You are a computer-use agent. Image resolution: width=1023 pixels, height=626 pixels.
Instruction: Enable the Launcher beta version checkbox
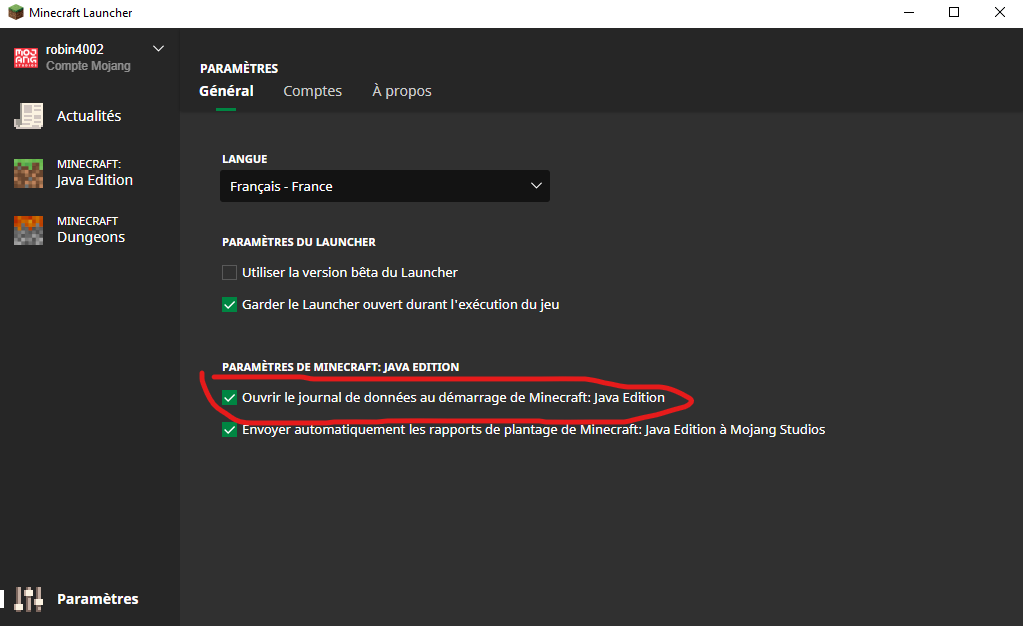point(230,272)
